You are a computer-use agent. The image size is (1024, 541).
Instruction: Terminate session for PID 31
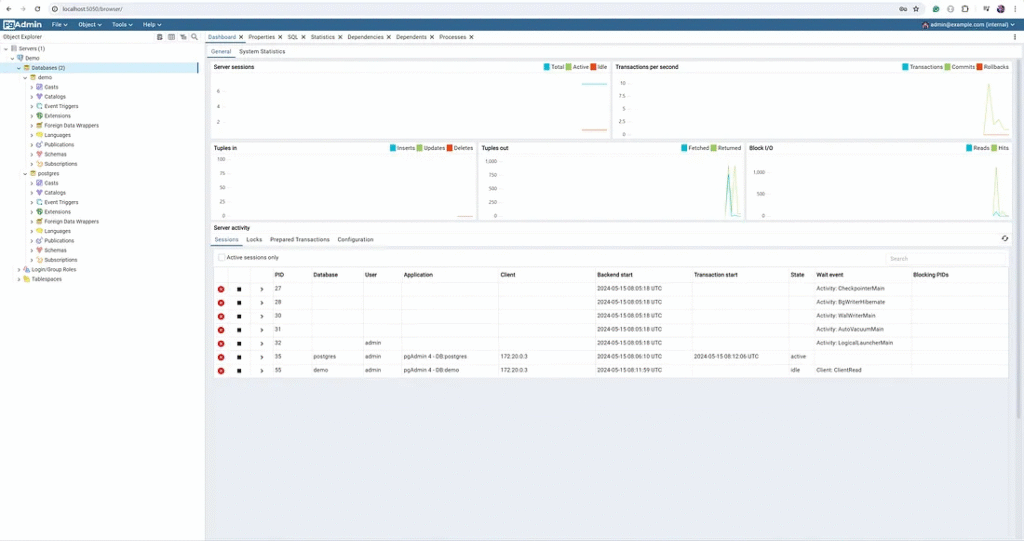pyautogui.click(x=221, y=330)
